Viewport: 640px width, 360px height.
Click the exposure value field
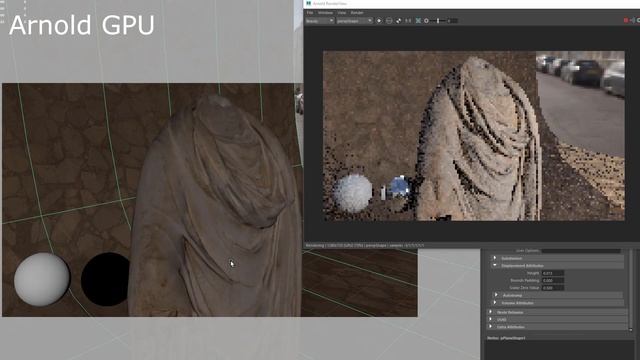[x=453, y=20]
